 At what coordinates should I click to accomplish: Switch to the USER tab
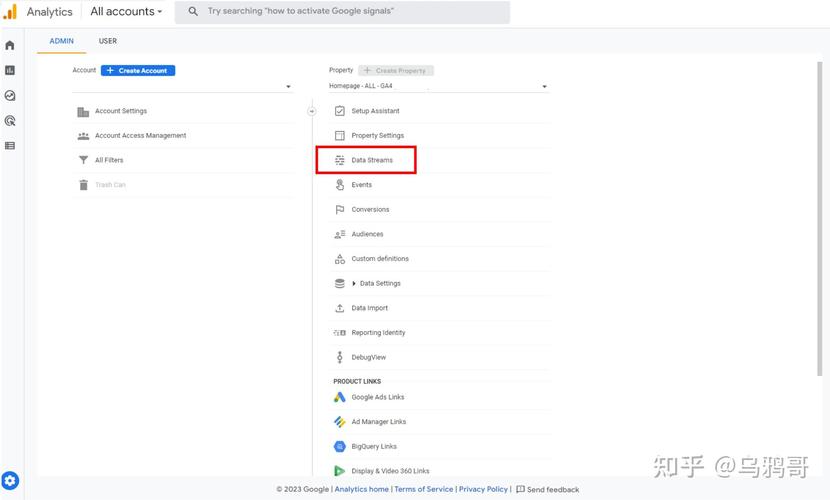click(x=108, y=41)
